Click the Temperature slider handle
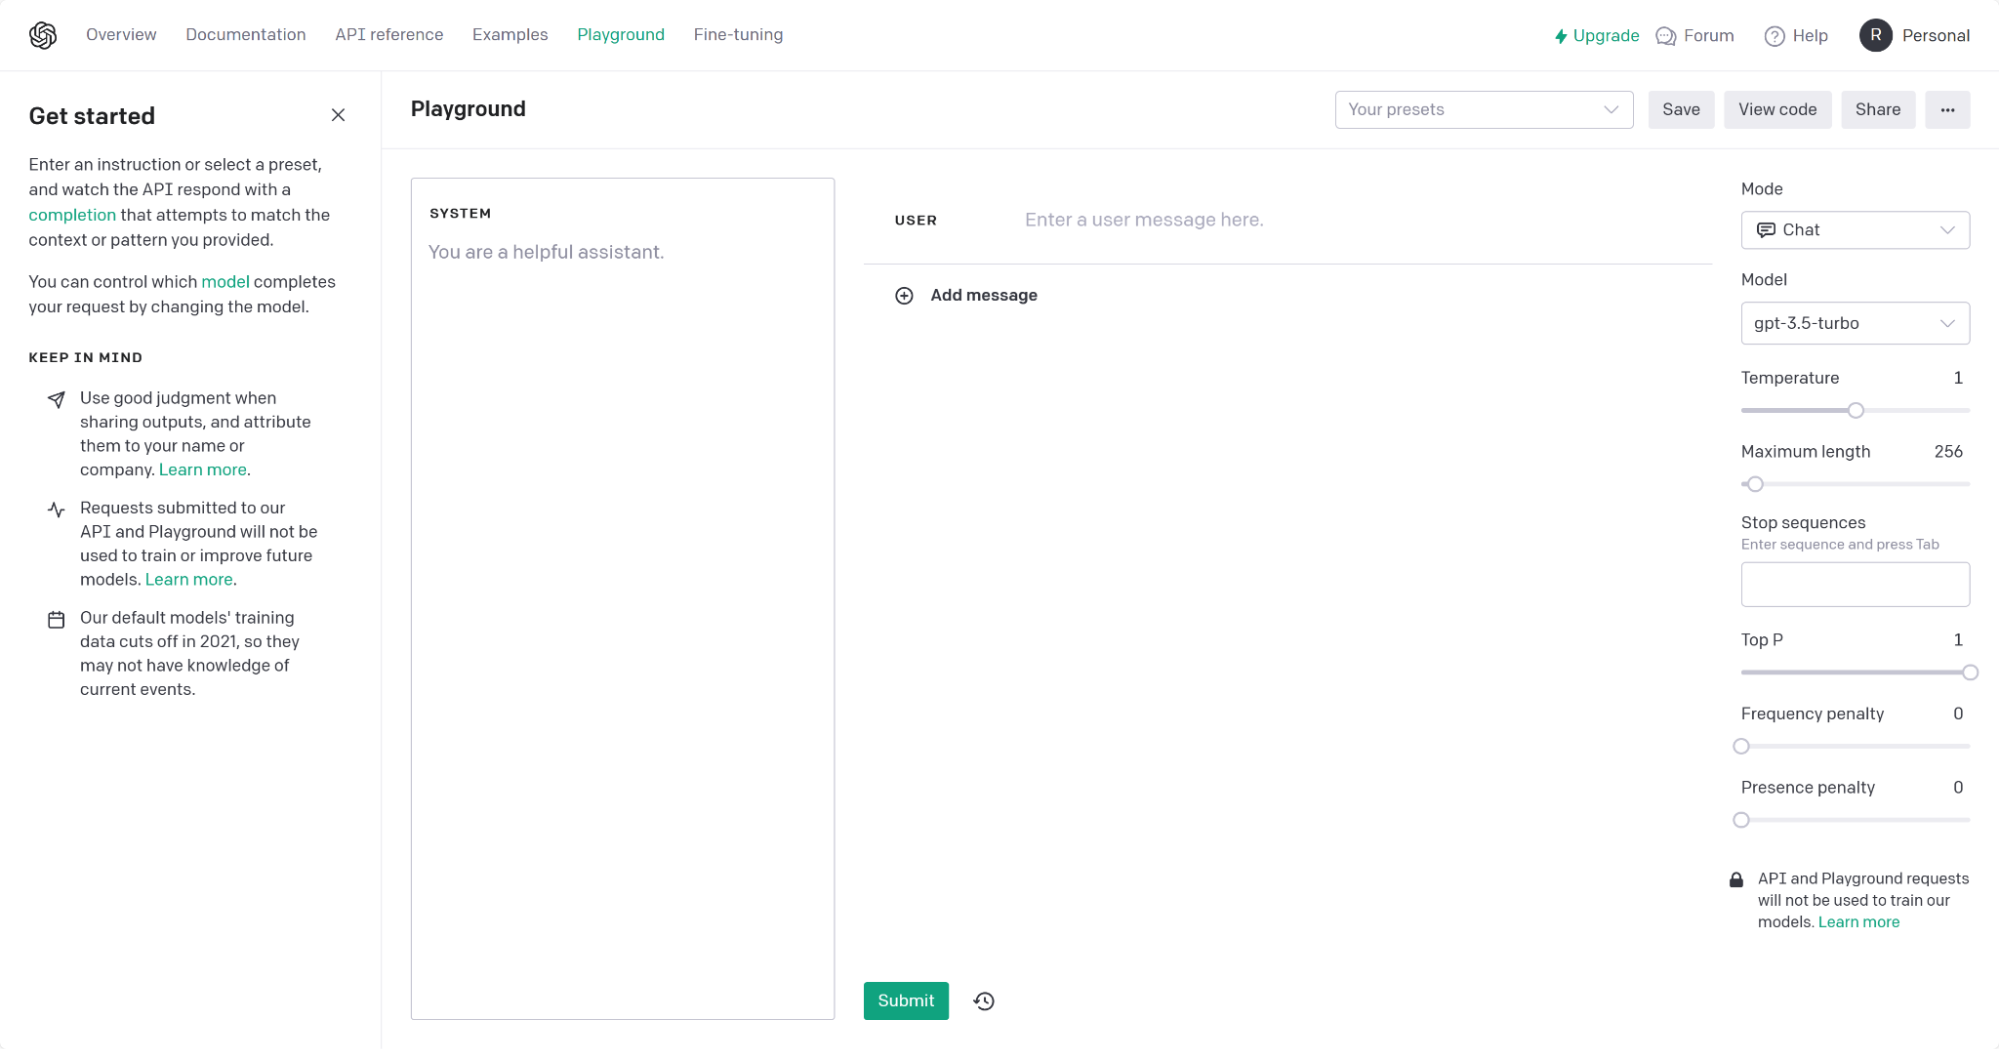Image resolution: width=1999 pixels, height=1050 pixels. [1855, 411]
